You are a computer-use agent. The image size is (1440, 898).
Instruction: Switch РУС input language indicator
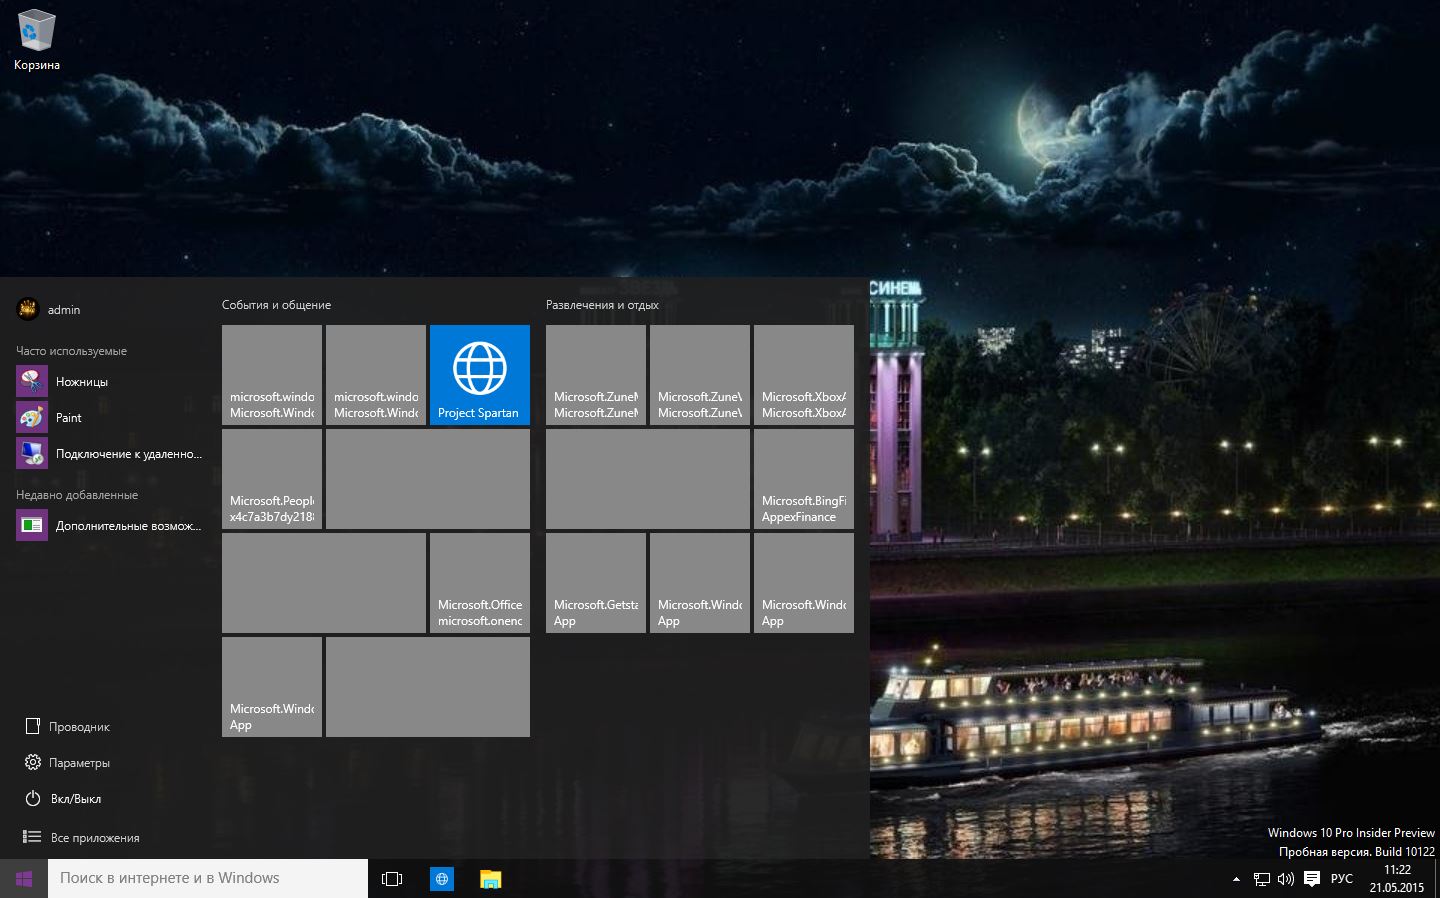pyautogui.click(x=1342, y=879)
